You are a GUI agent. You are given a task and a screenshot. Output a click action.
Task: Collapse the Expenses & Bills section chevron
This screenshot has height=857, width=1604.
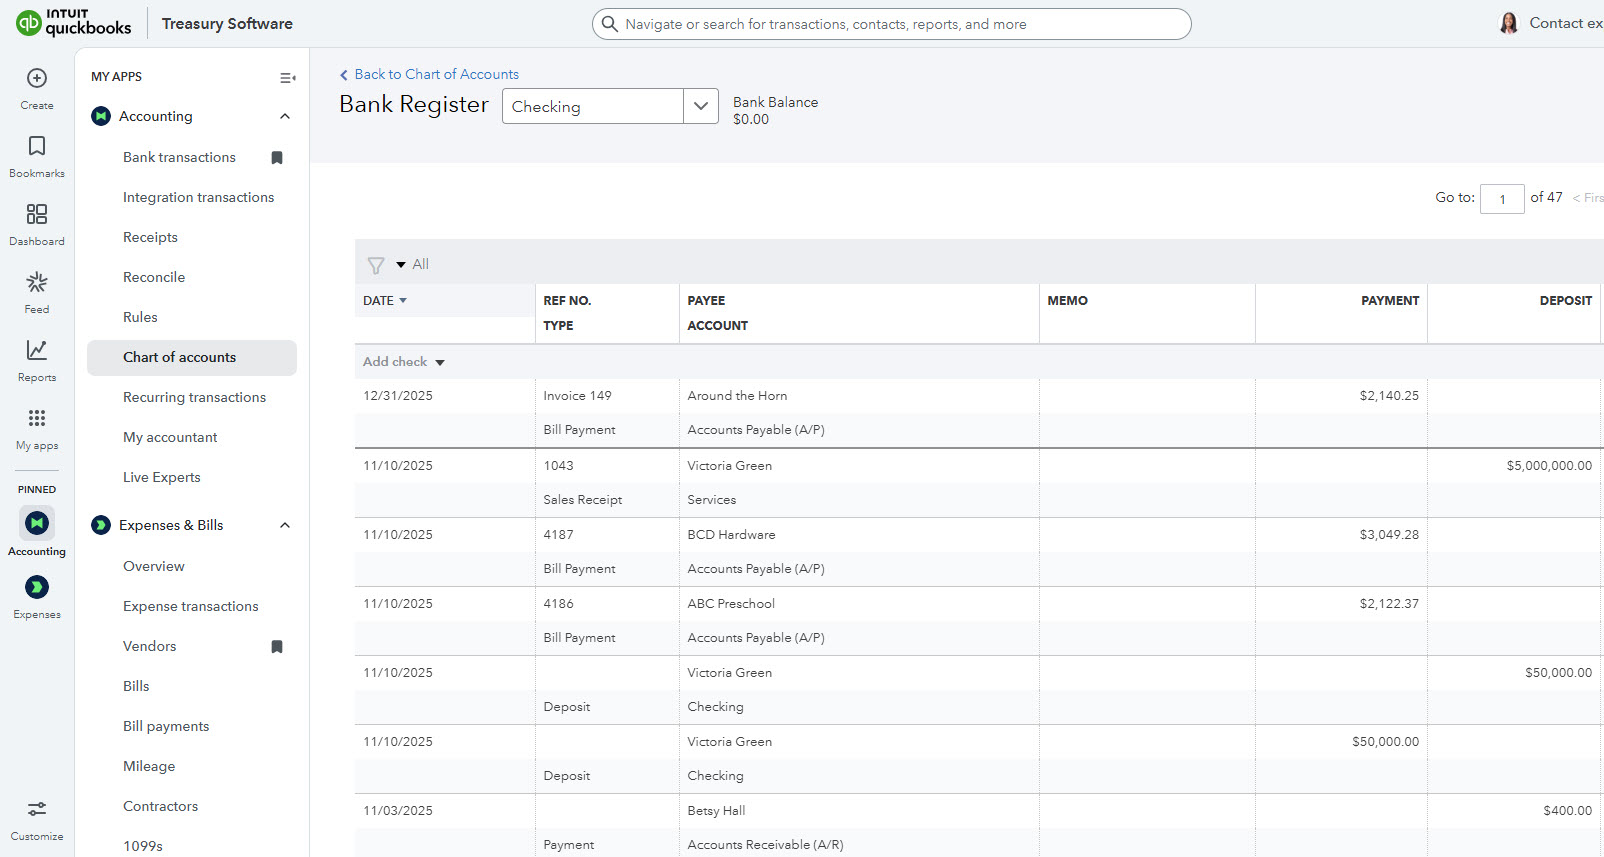(x=285, y=525)
